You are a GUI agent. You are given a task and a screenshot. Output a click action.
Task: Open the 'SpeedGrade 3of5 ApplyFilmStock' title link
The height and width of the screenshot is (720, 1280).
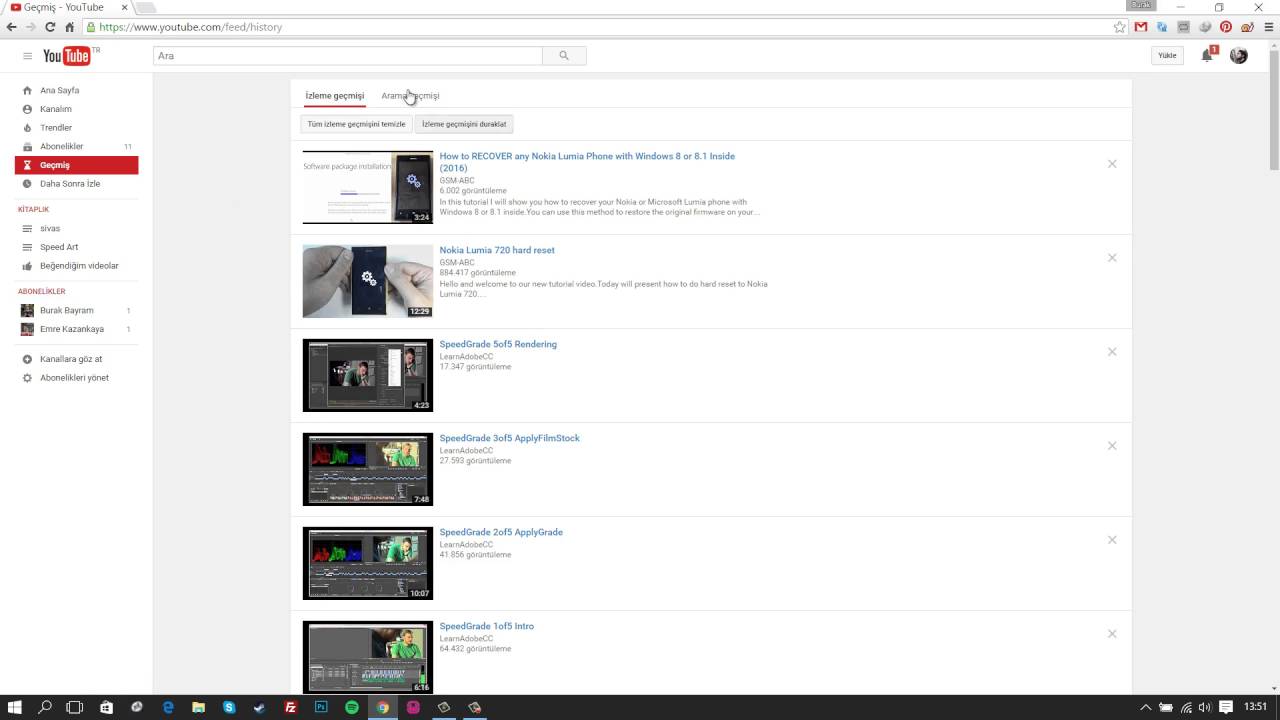509,438
